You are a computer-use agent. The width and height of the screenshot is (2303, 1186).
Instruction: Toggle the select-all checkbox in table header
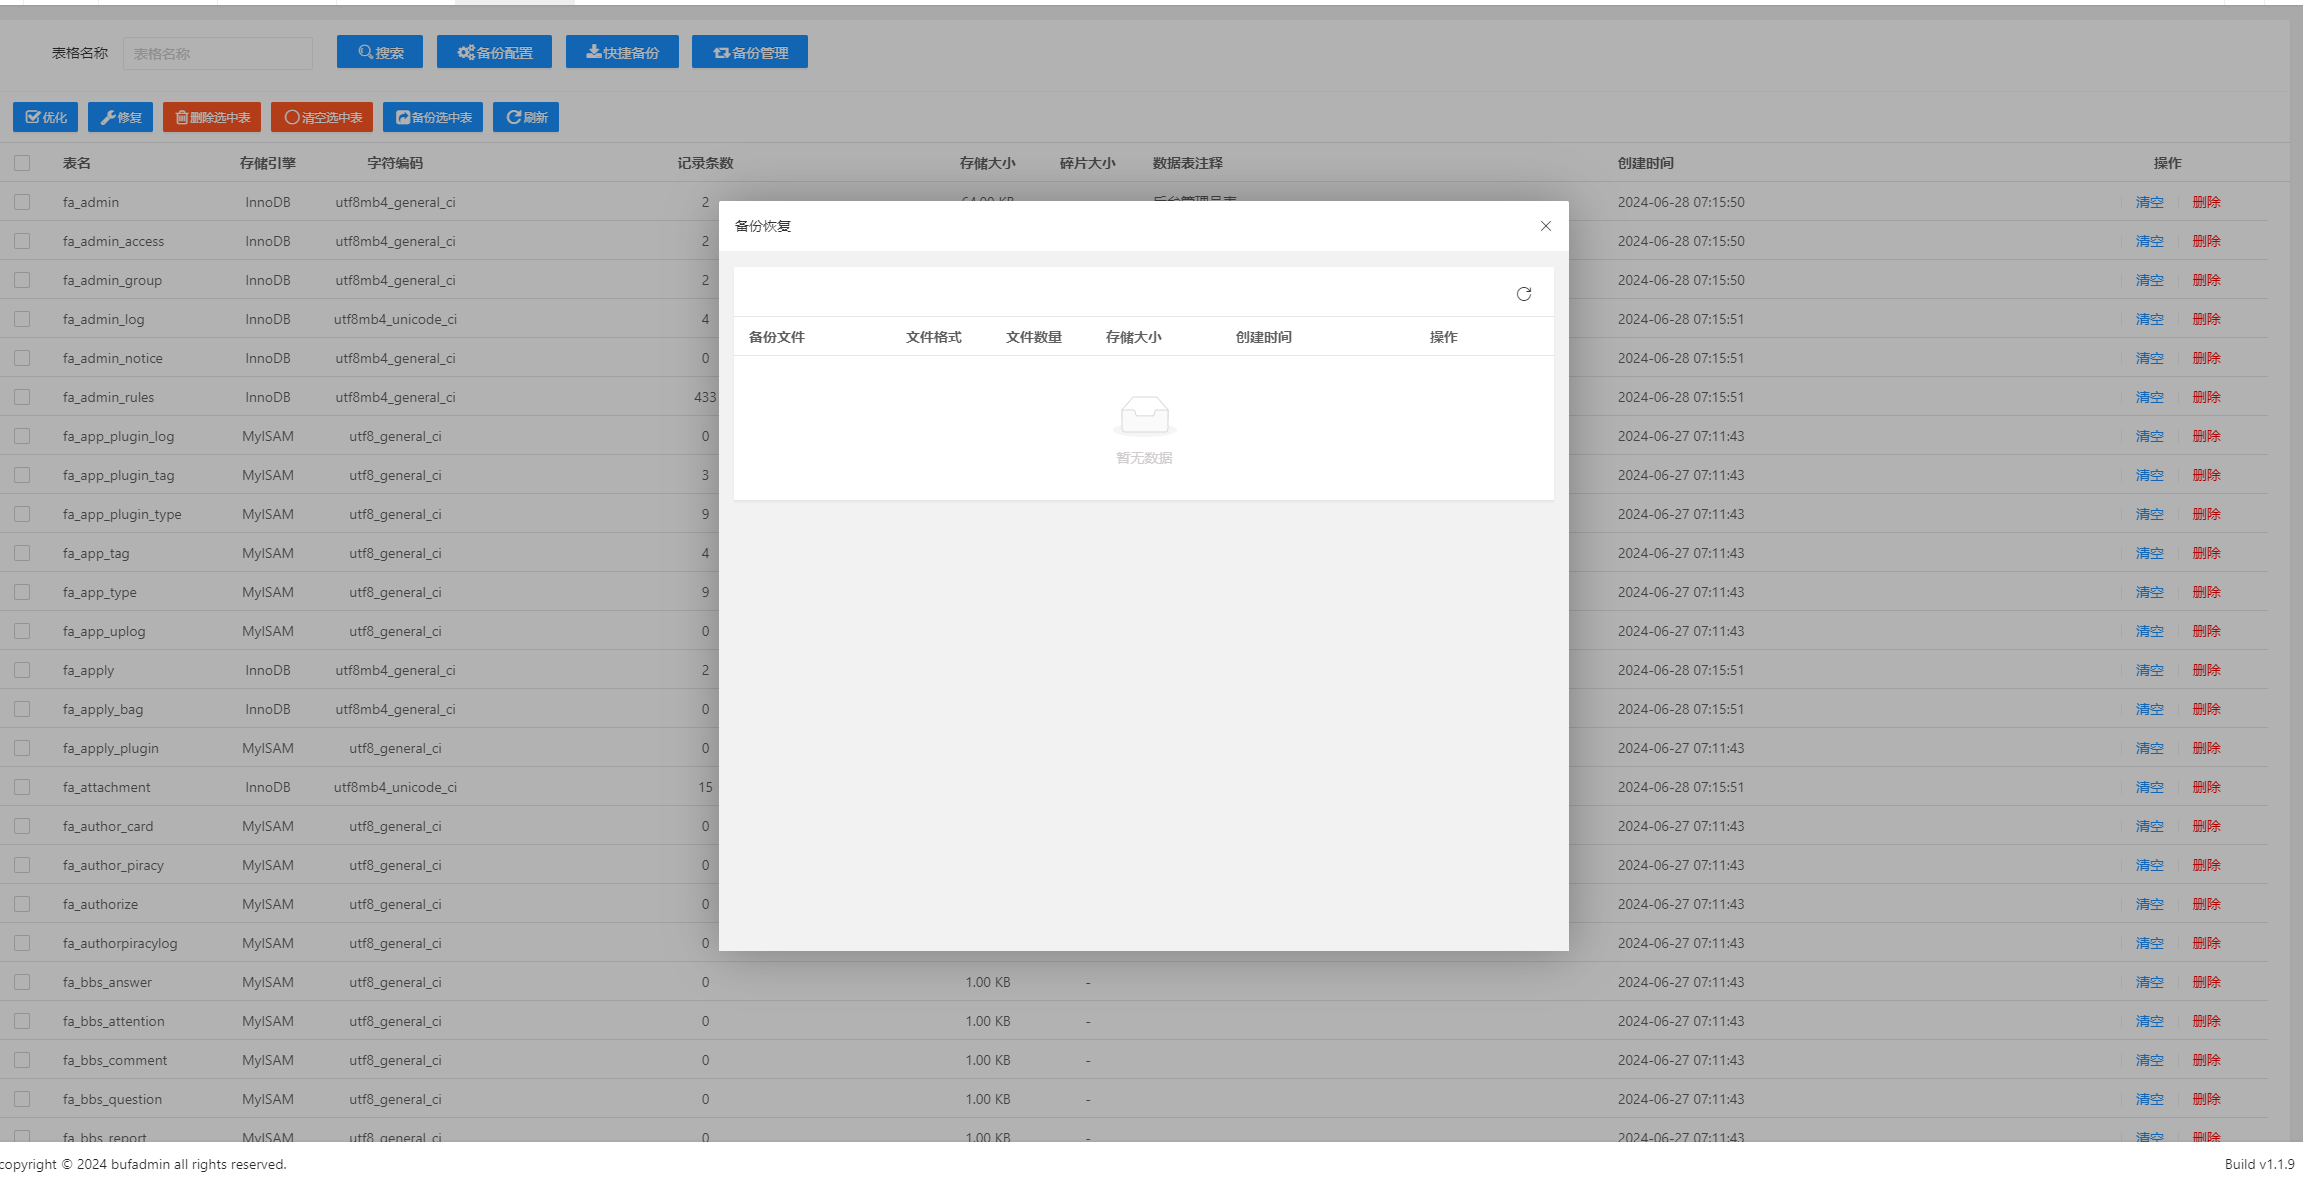click(x=22, y=163)
